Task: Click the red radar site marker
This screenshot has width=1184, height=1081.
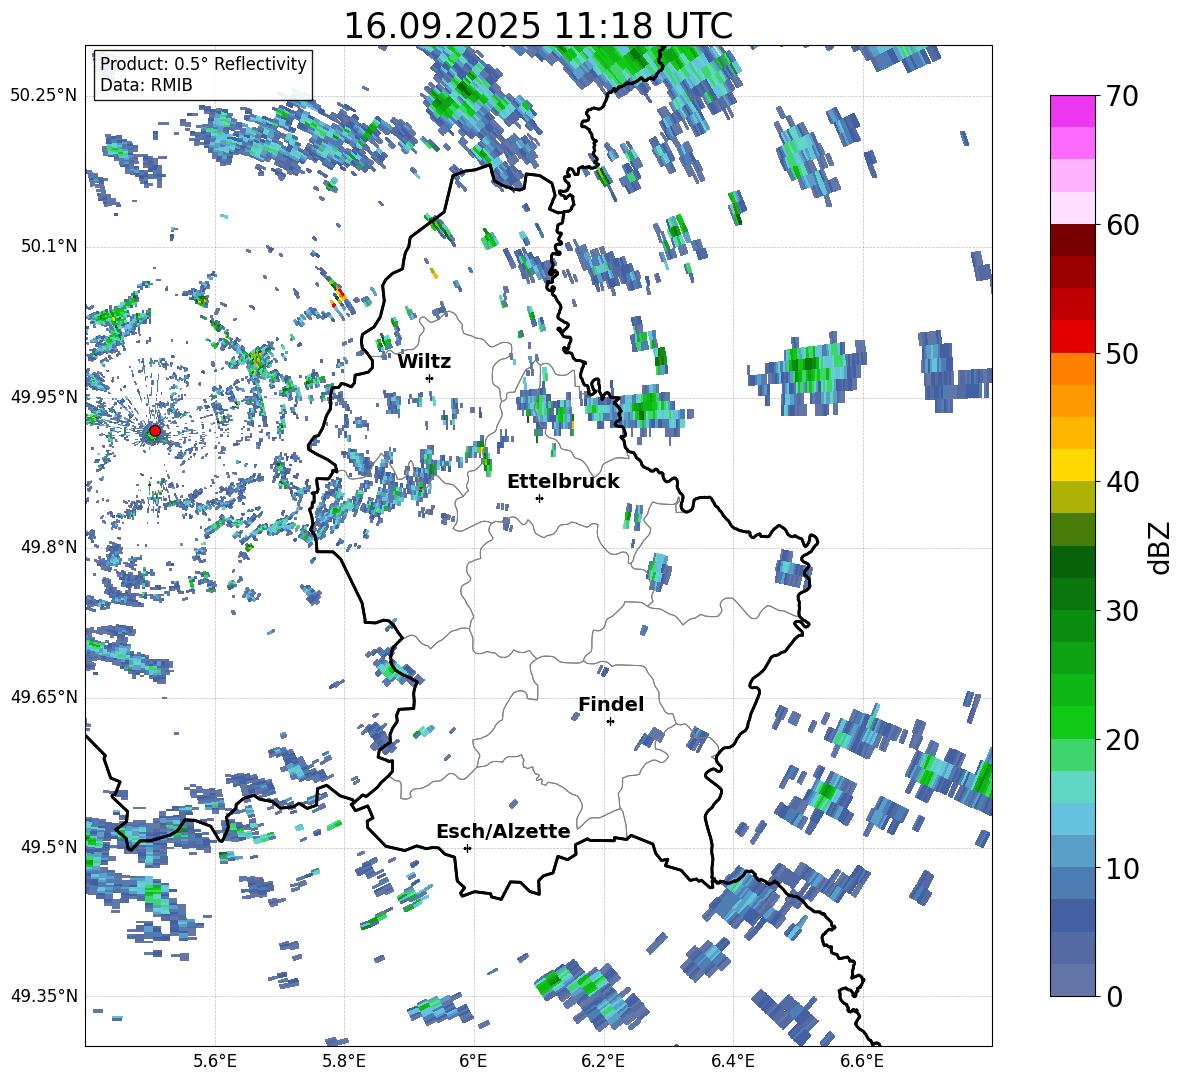Action: 155,431
